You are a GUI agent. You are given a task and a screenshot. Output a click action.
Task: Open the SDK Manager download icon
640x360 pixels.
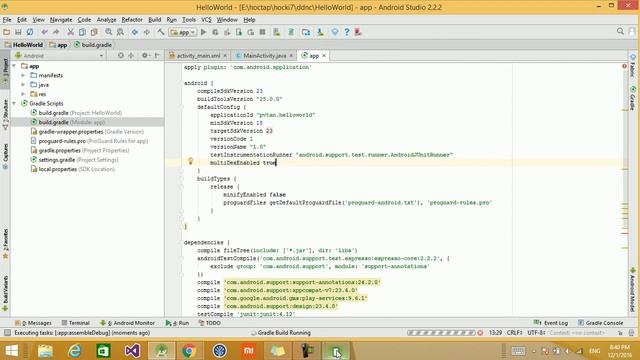(x=320, y=32)
